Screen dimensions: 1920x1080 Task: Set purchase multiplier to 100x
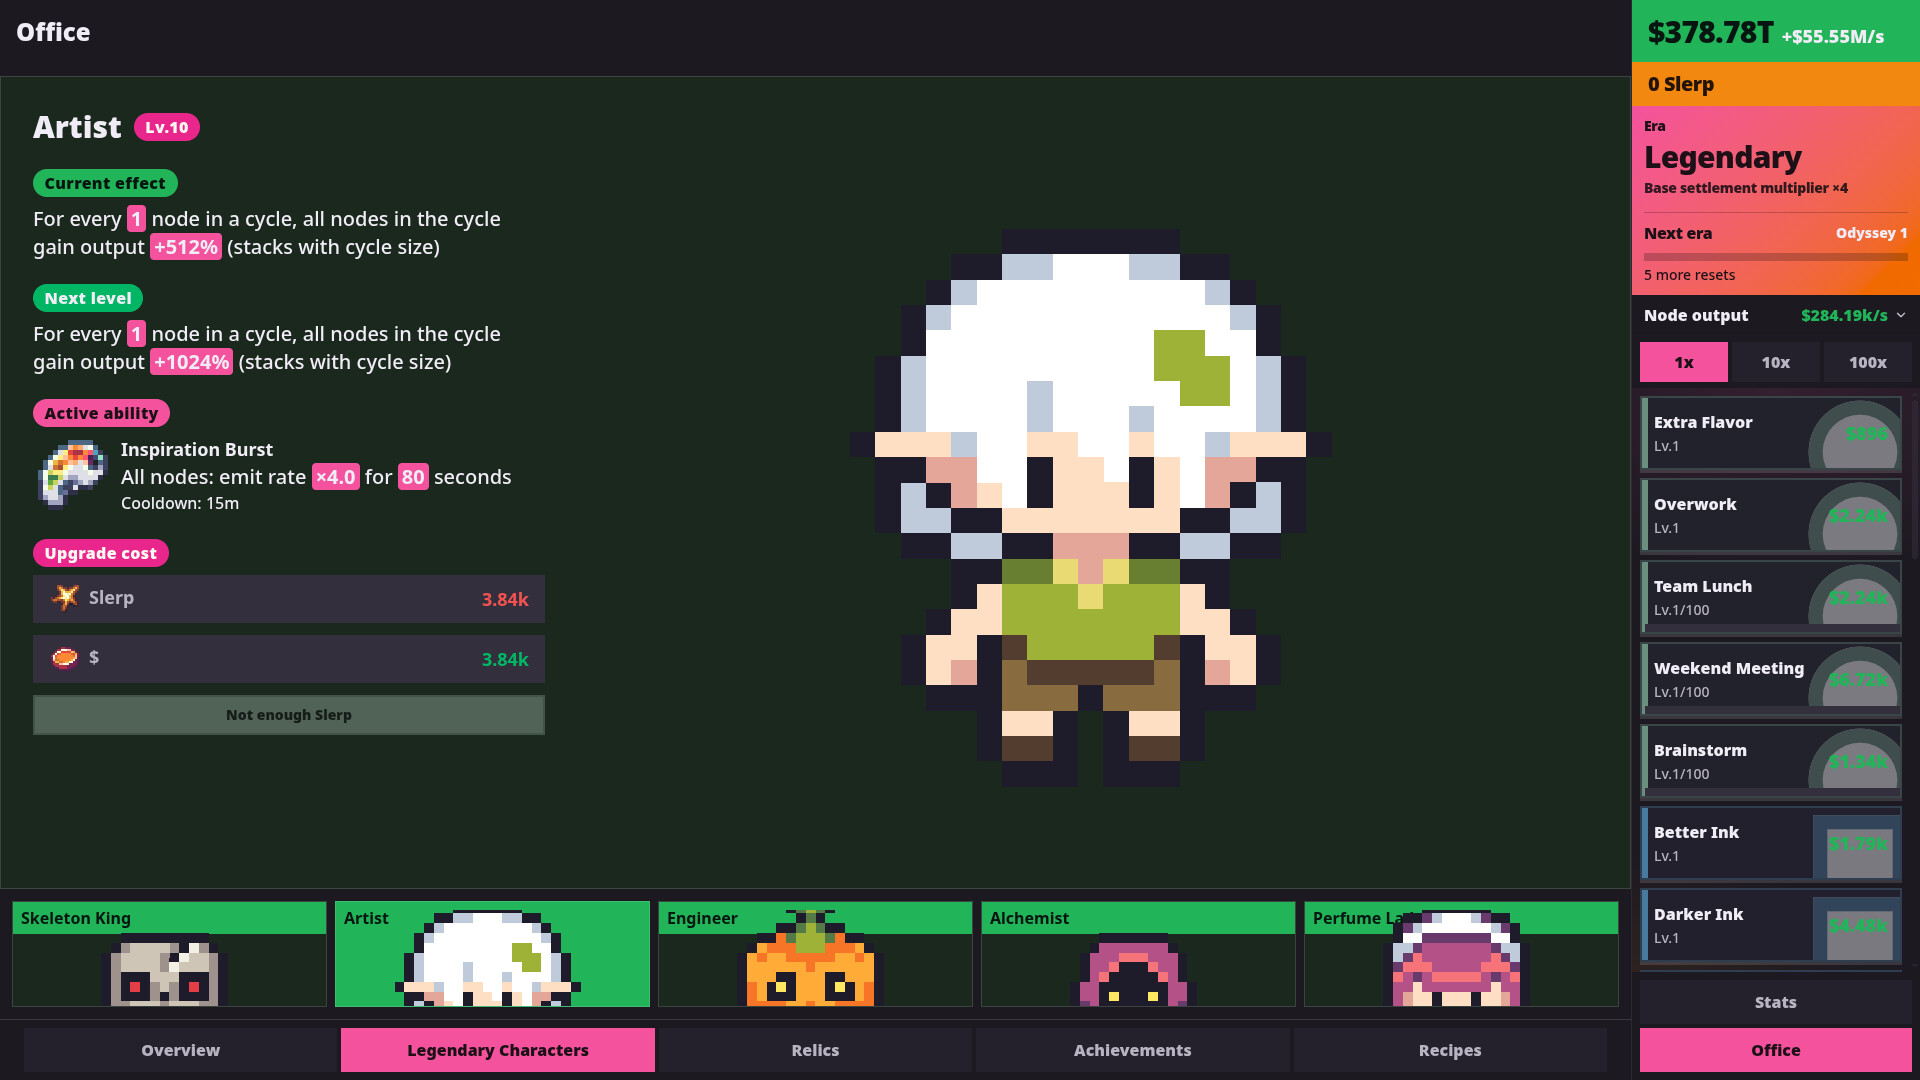(x=1868, y=362)
